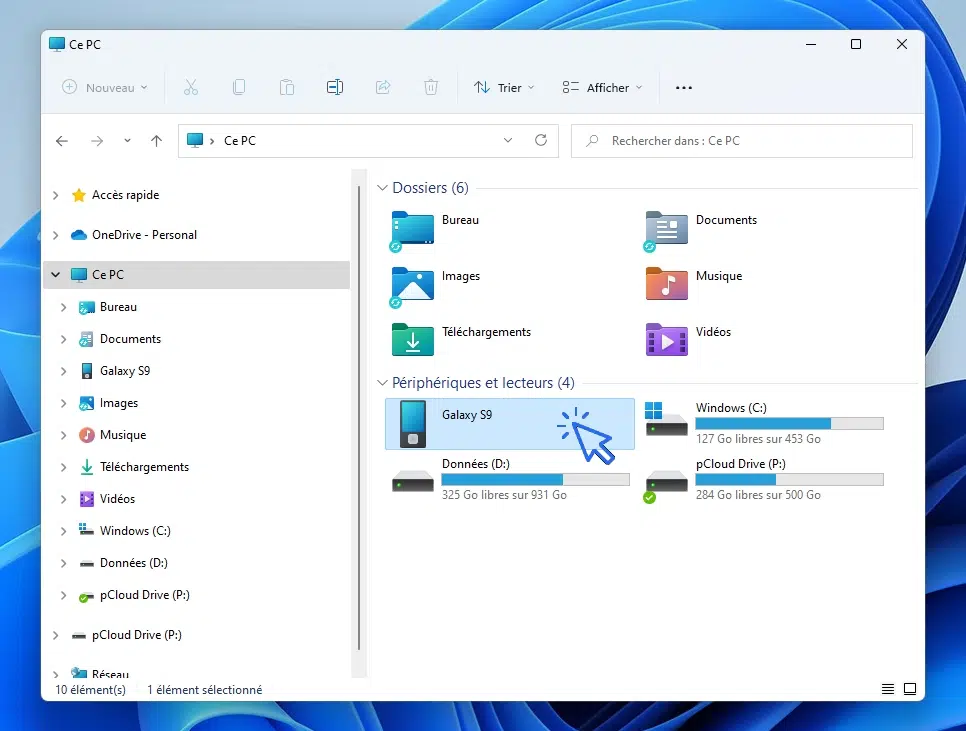Image resolution: width=966 pixels, height=731 pixels.
Task: Collapse the Périphériques et lecteurs group
Action: click(382, 383)
